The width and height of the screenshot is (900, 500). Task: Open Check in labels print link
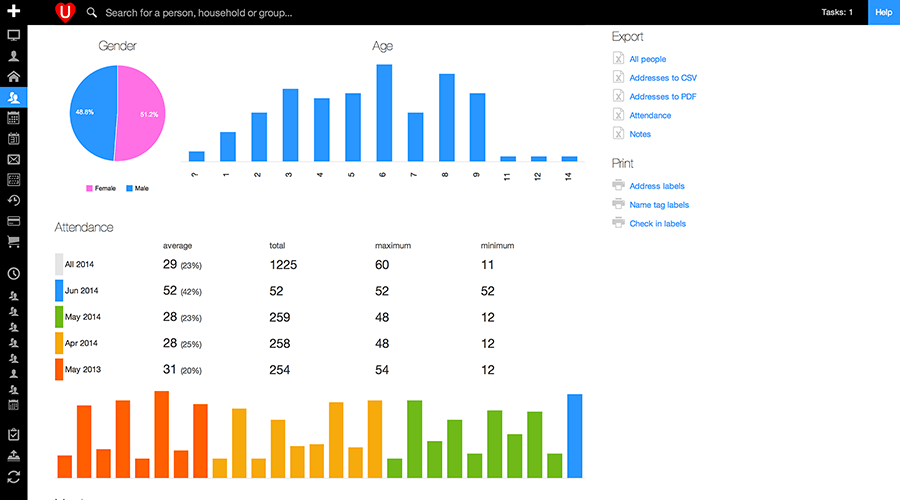pos(657,224)
